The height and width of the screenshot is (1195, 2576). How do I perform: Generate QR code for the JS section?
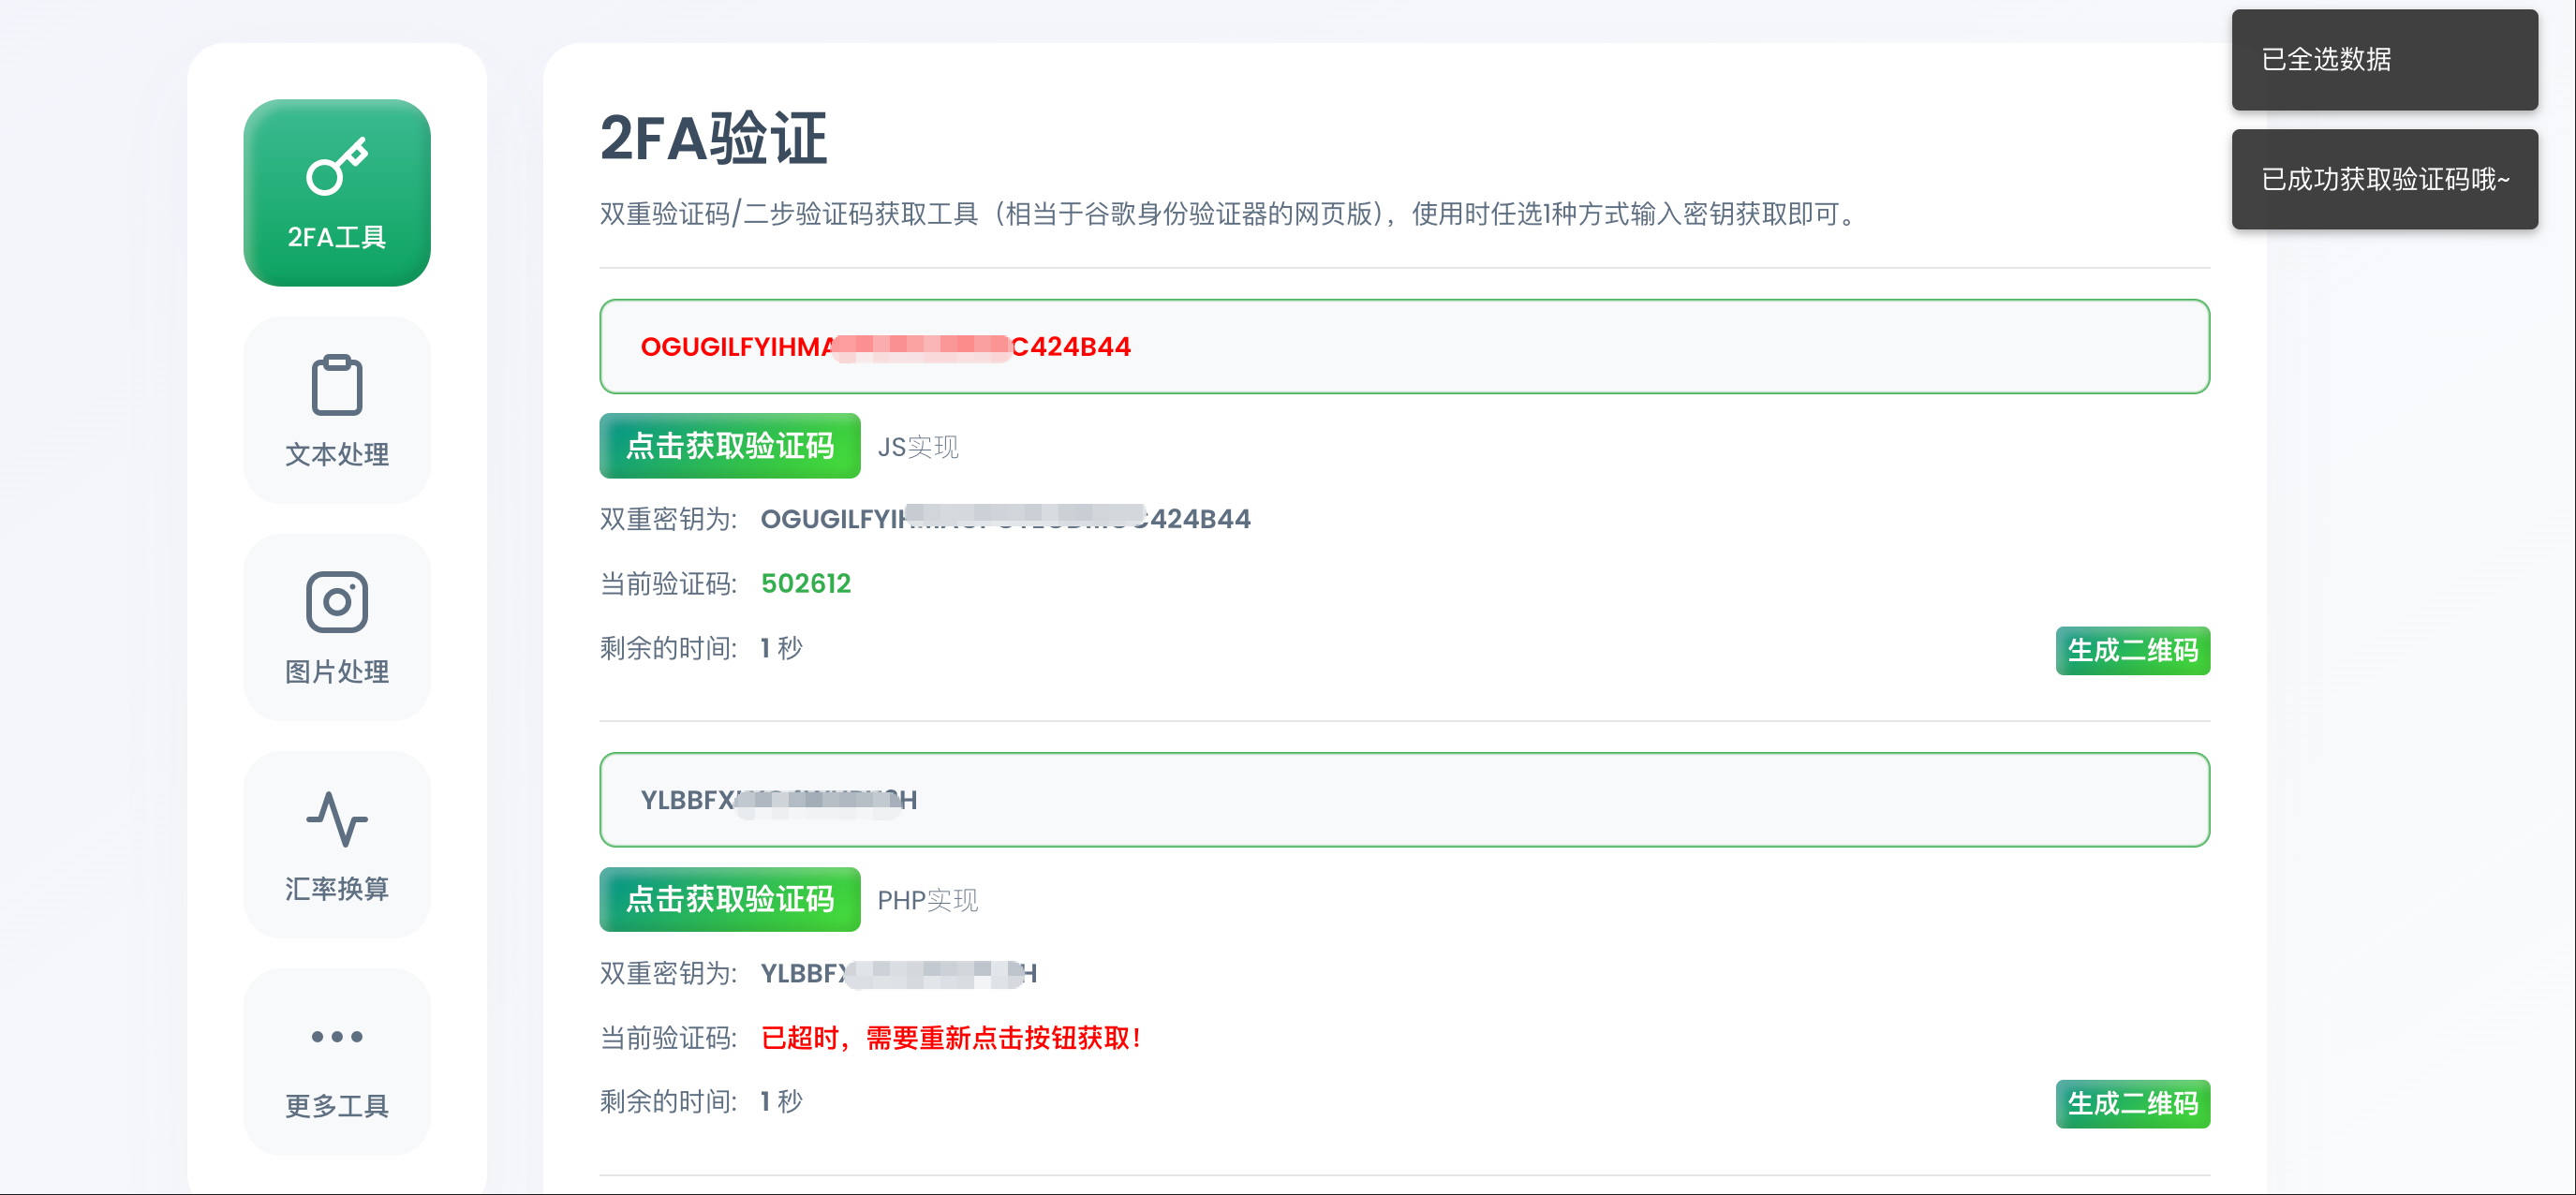[x=2131, y=651]
